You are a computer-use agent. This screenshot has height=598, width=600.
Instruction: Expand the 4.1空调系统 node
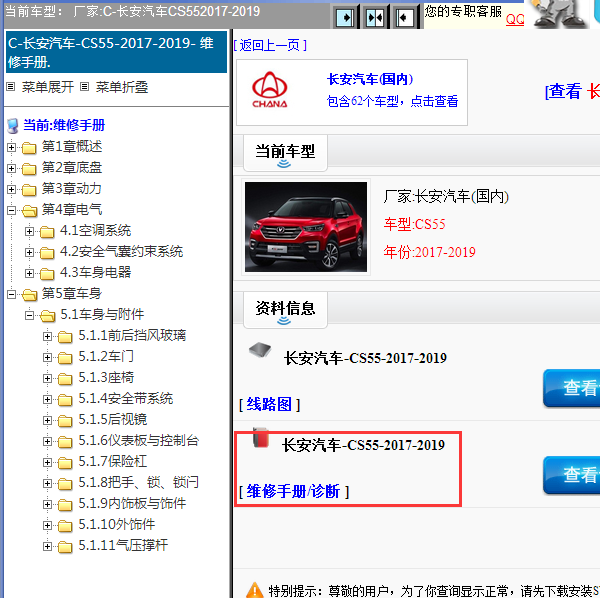29,231
